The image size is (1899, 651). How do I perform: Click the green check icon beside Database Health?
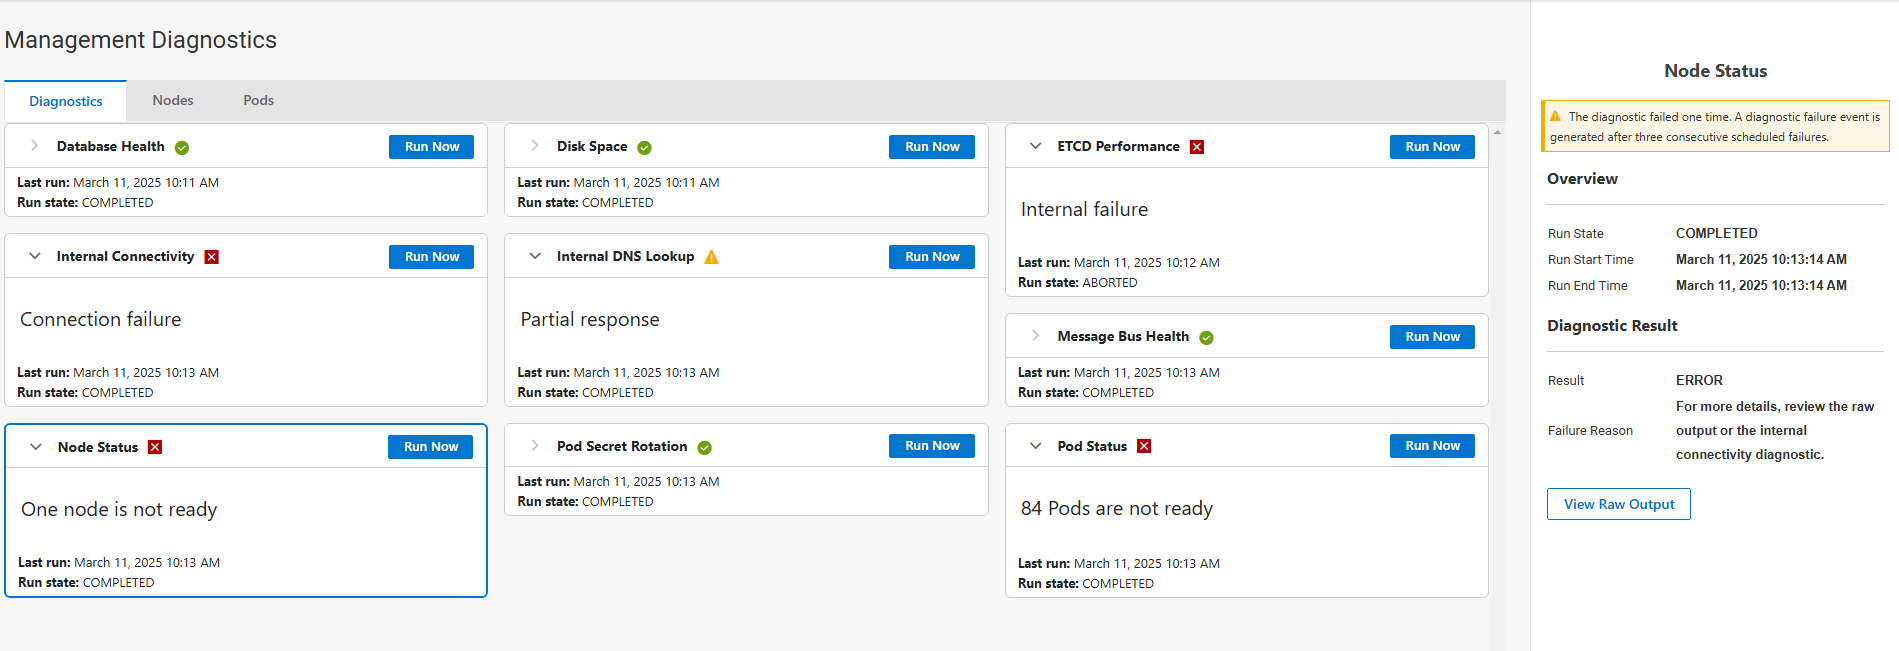click(182, 148)
